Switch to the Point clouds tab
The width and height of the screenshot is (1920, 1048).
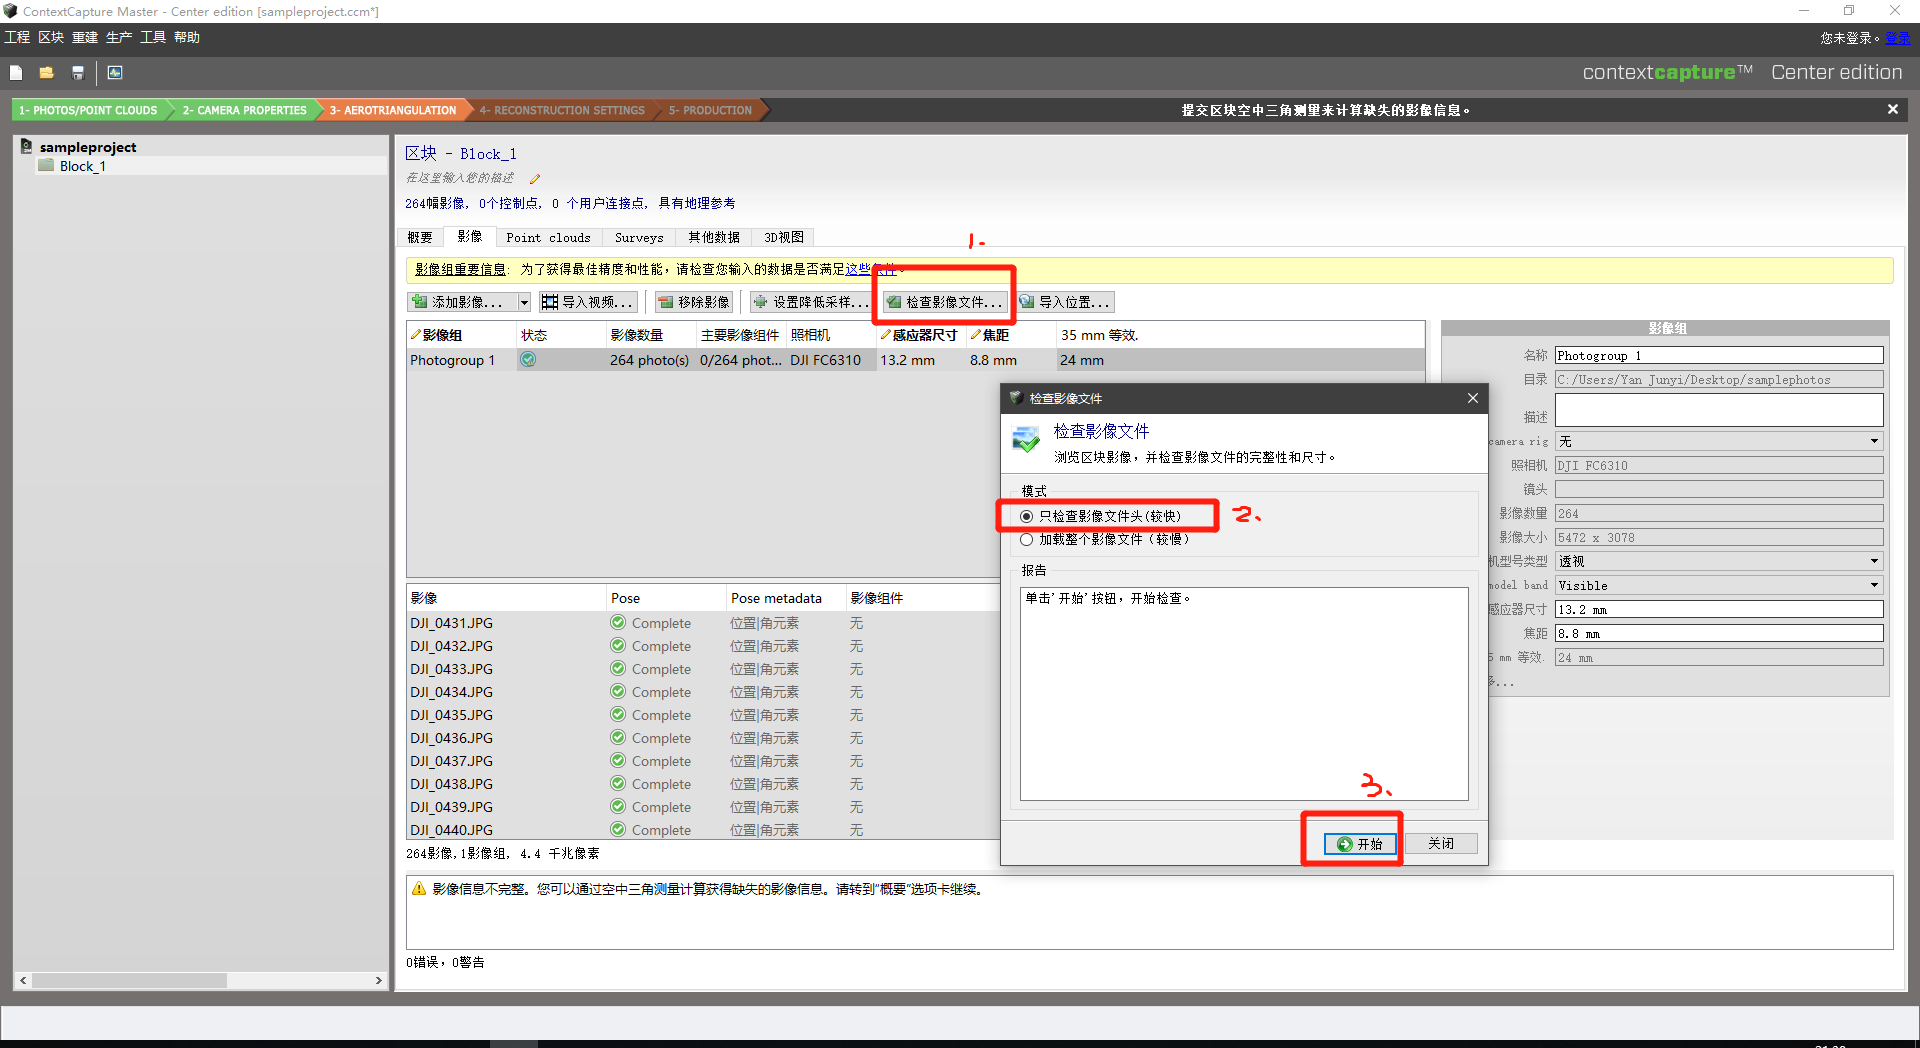coord(548,238)
